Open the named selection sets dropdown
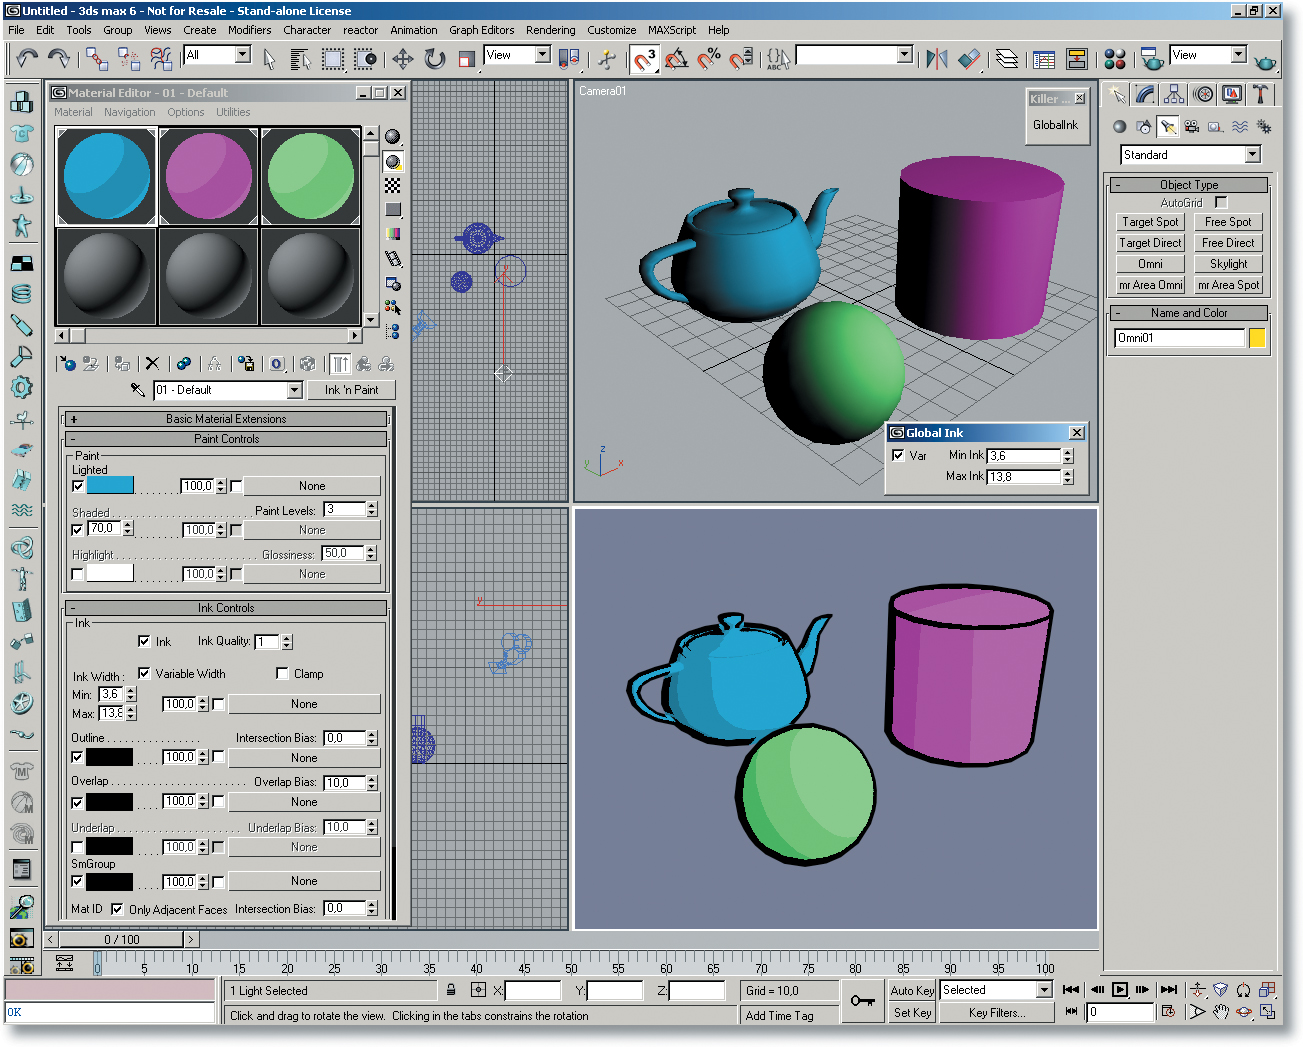 tap(904, 55)
